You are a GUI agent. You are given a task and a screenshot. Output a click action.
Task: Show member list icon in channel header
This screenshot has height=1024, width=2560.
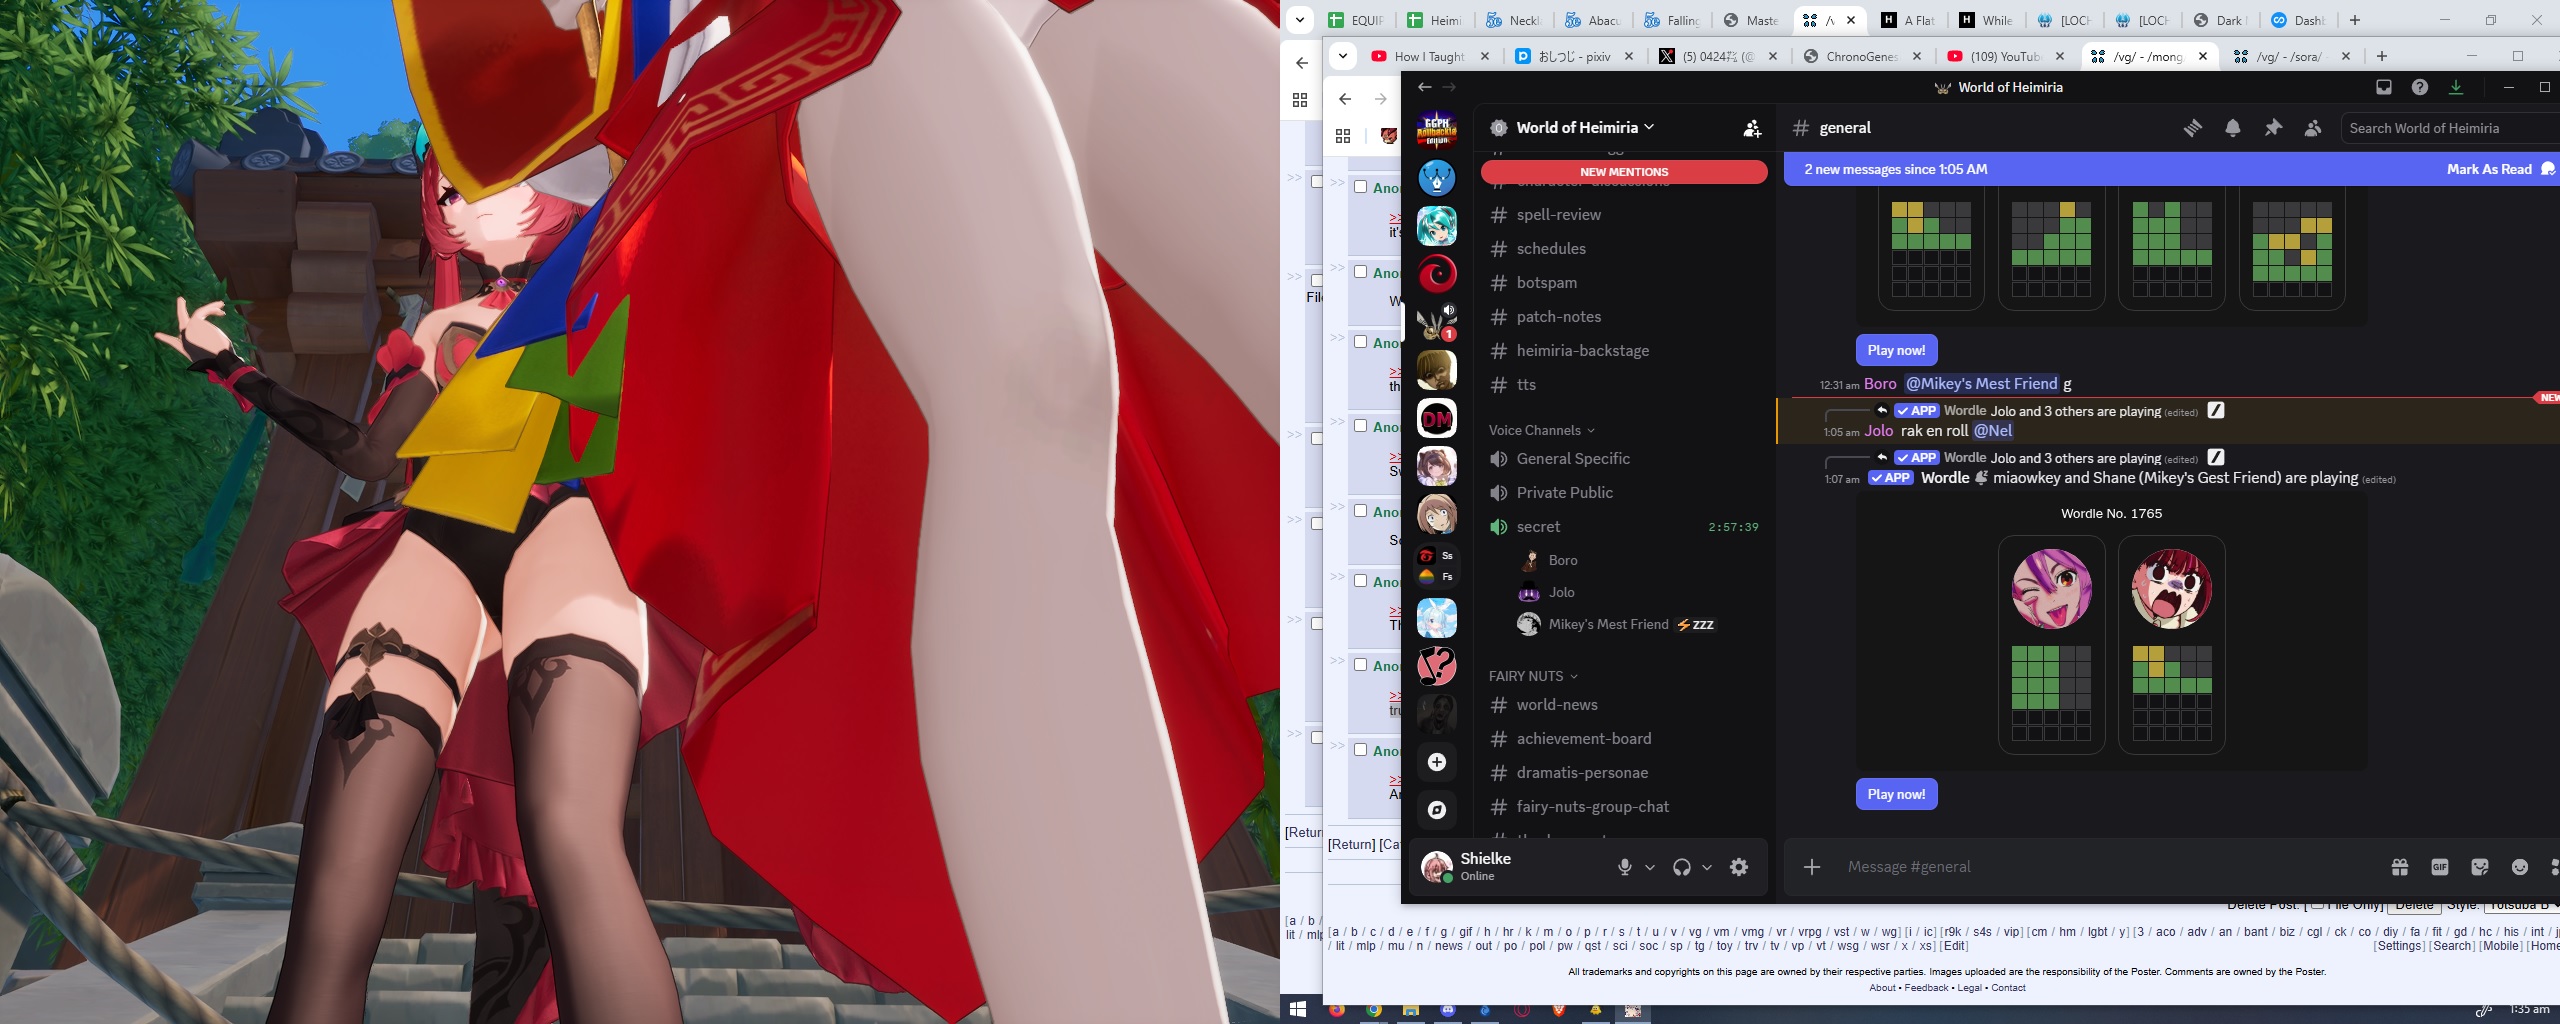click(x=2313, y=128)
